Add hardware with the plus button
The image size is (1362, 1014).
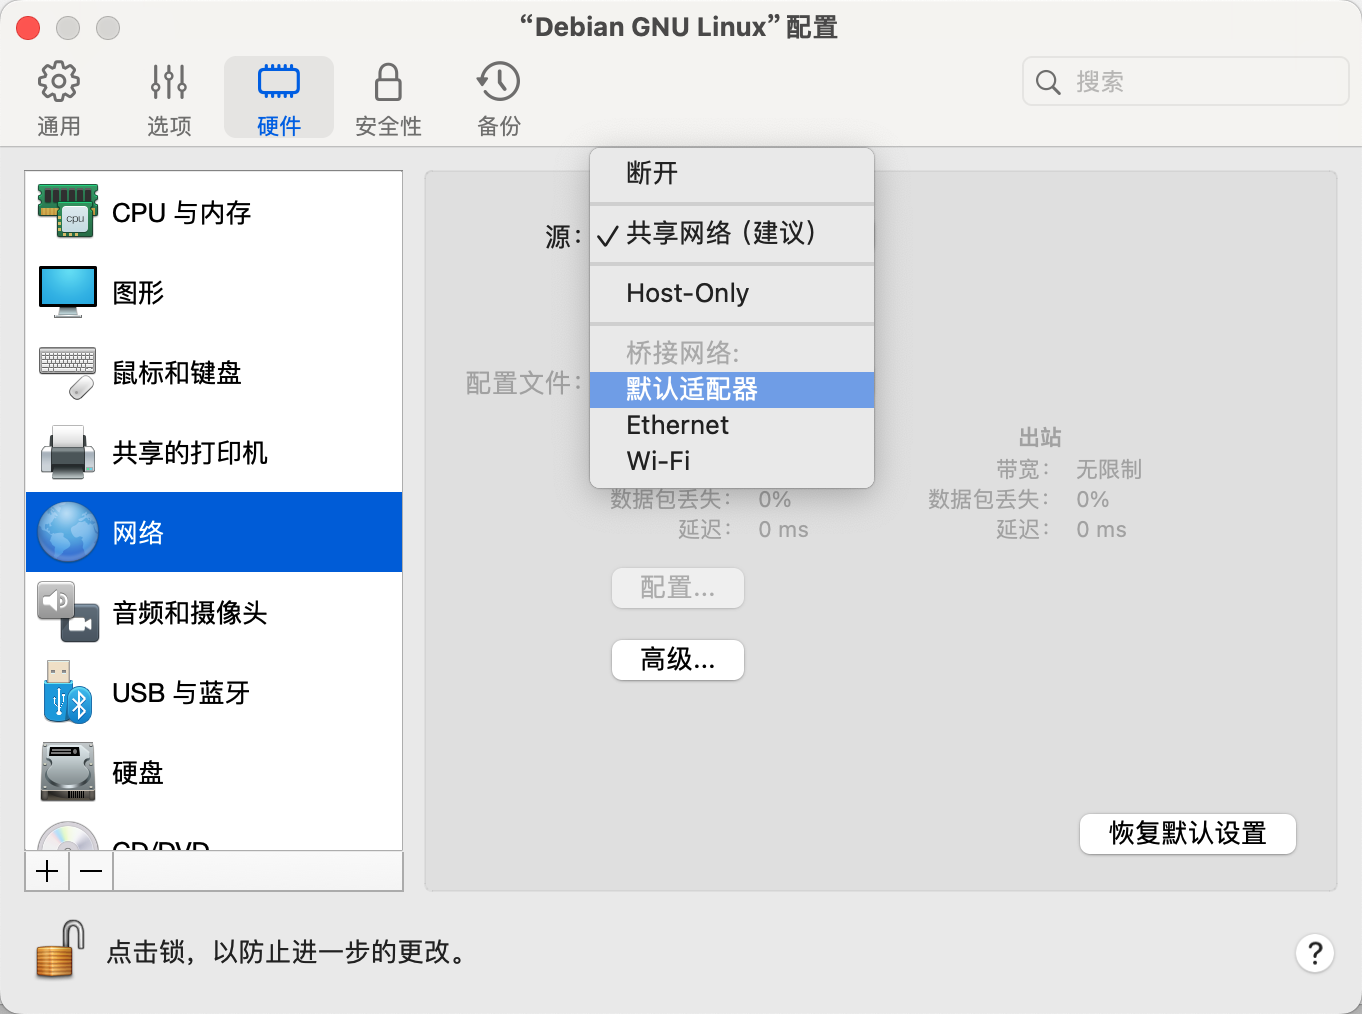coord(47,872)
